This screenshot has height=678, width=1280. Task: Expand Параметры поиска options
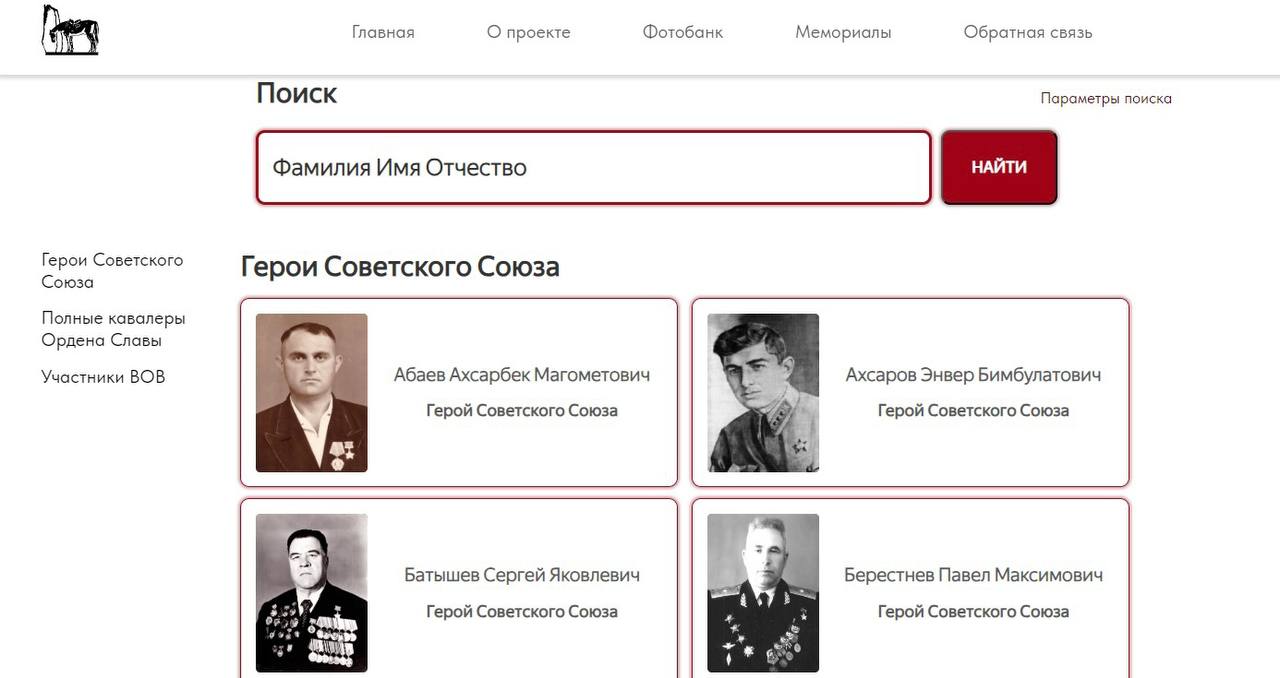tap(1106, 98)
